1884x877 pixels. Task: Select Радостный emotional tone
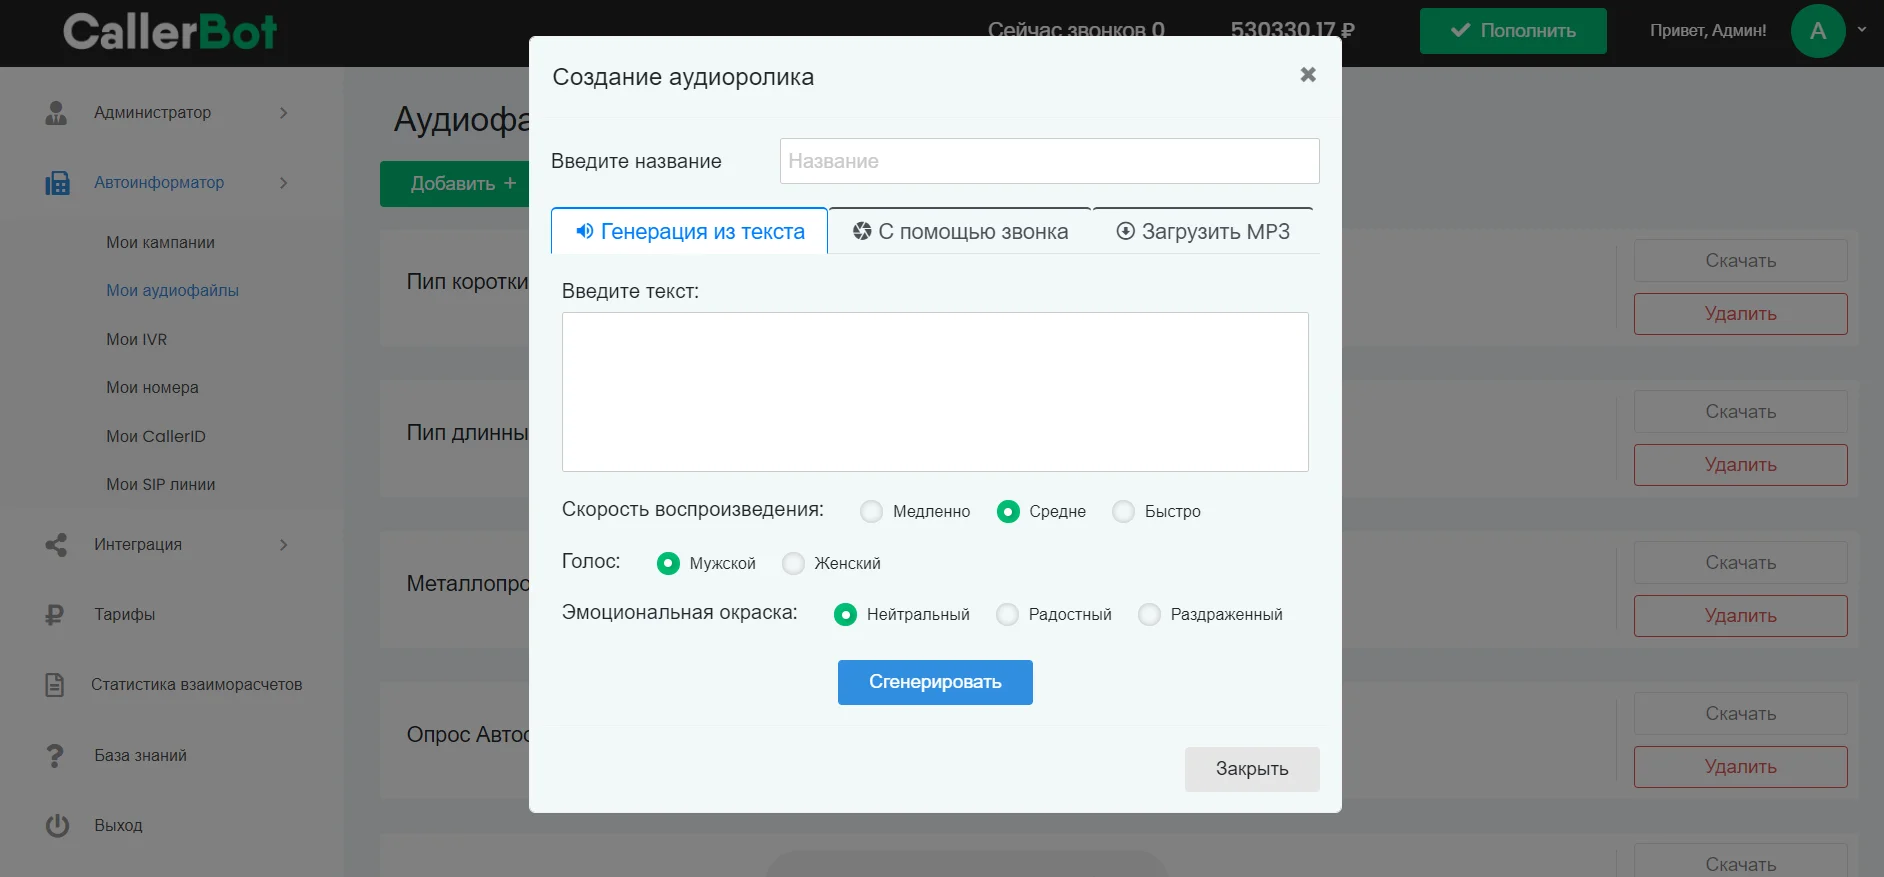[x=1007, y=615]
